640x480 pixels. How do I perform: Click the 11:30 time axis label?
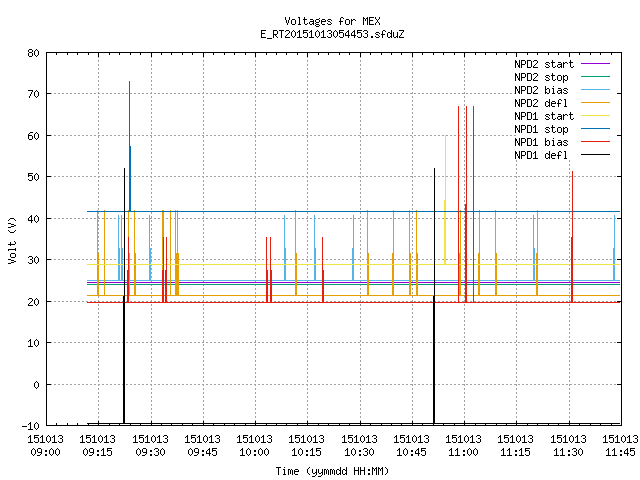tap(568, 452)
